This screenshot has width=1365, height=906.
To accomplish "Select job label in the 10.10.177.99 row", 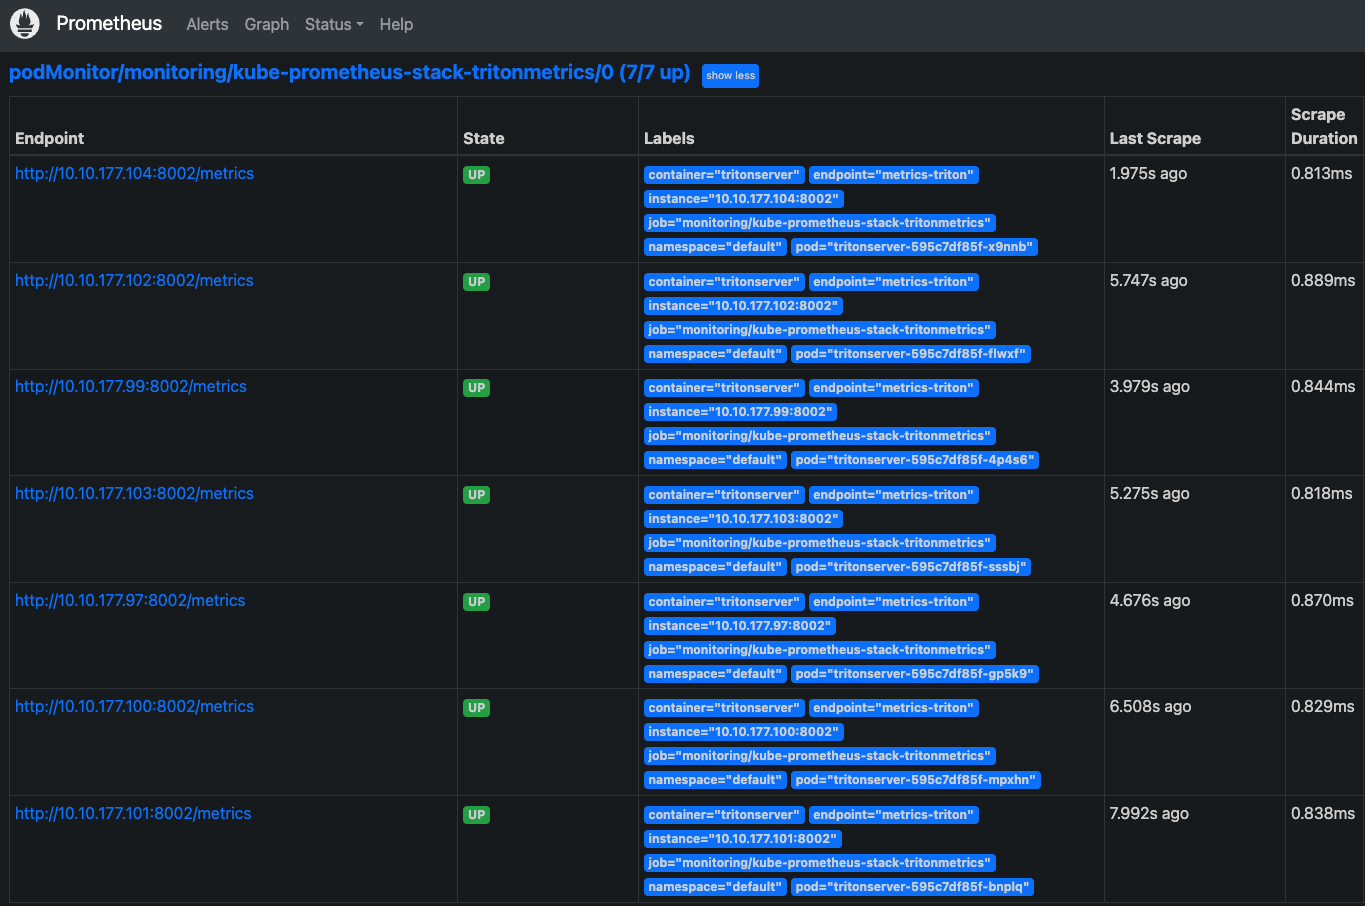I will 820,436.
